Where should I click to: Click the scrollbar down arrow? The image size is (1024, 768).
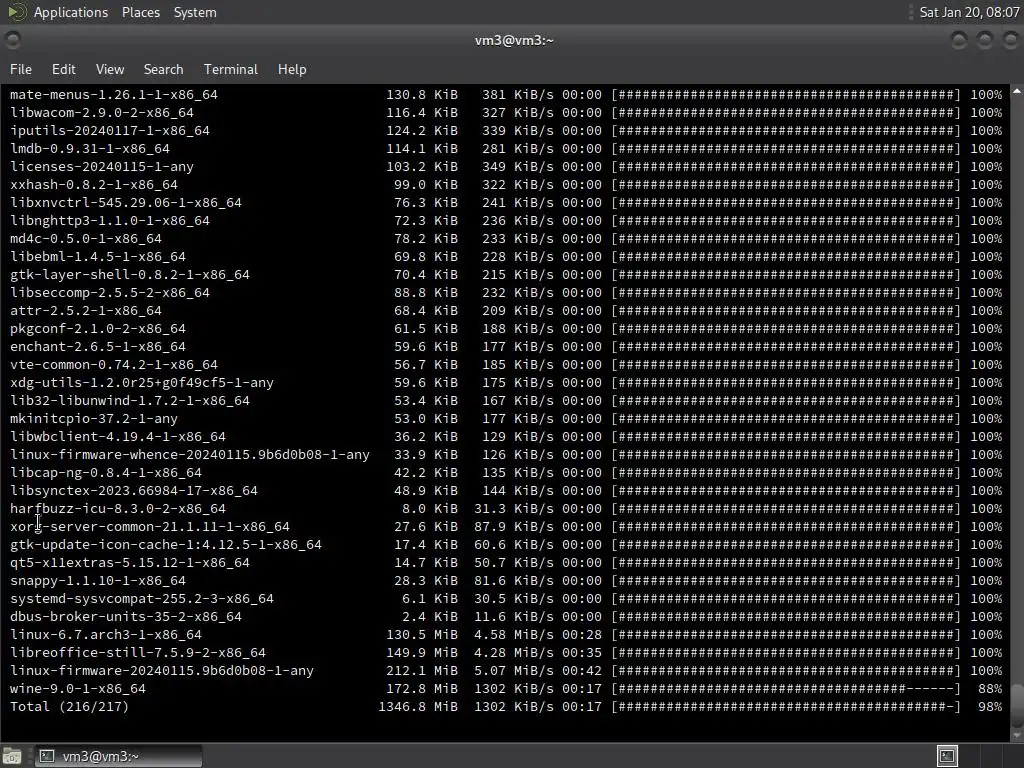(x=1017, y=735)
